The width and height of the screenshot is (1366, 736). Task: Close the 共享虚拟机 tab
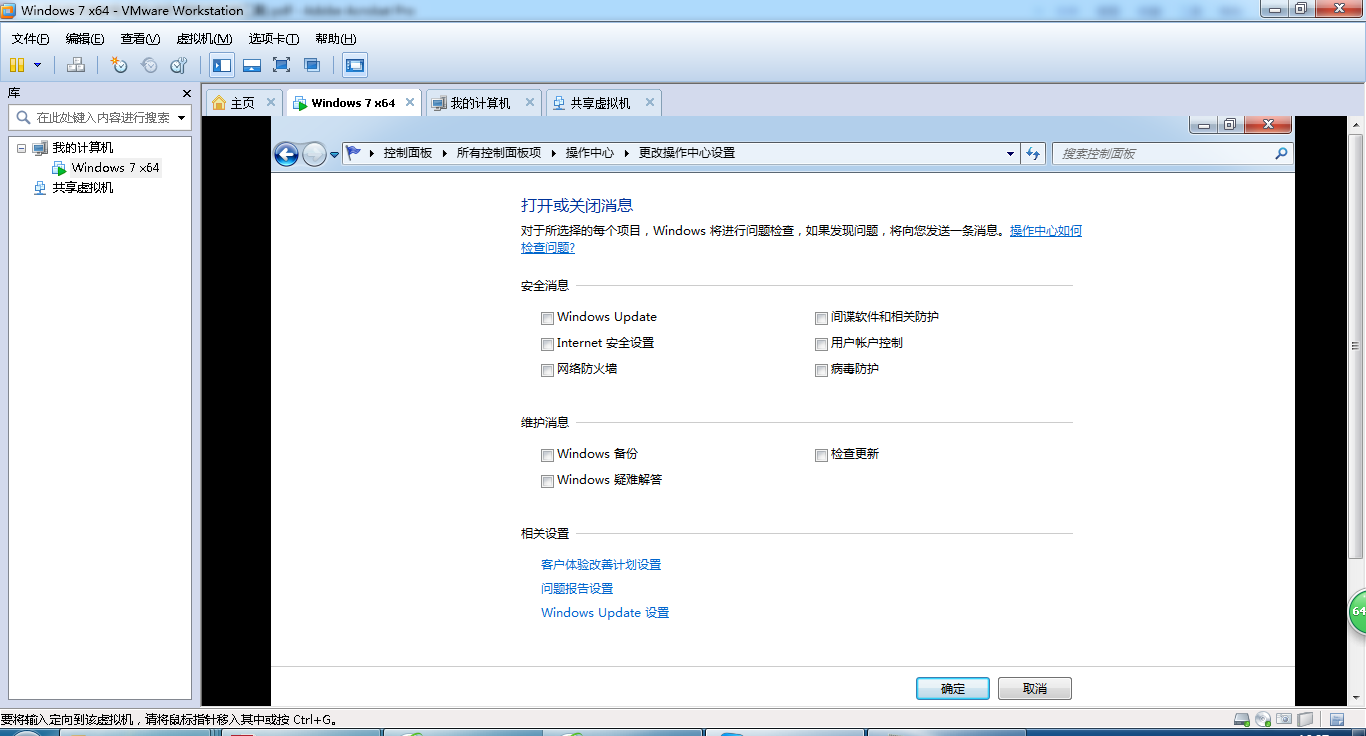point(650,102)
